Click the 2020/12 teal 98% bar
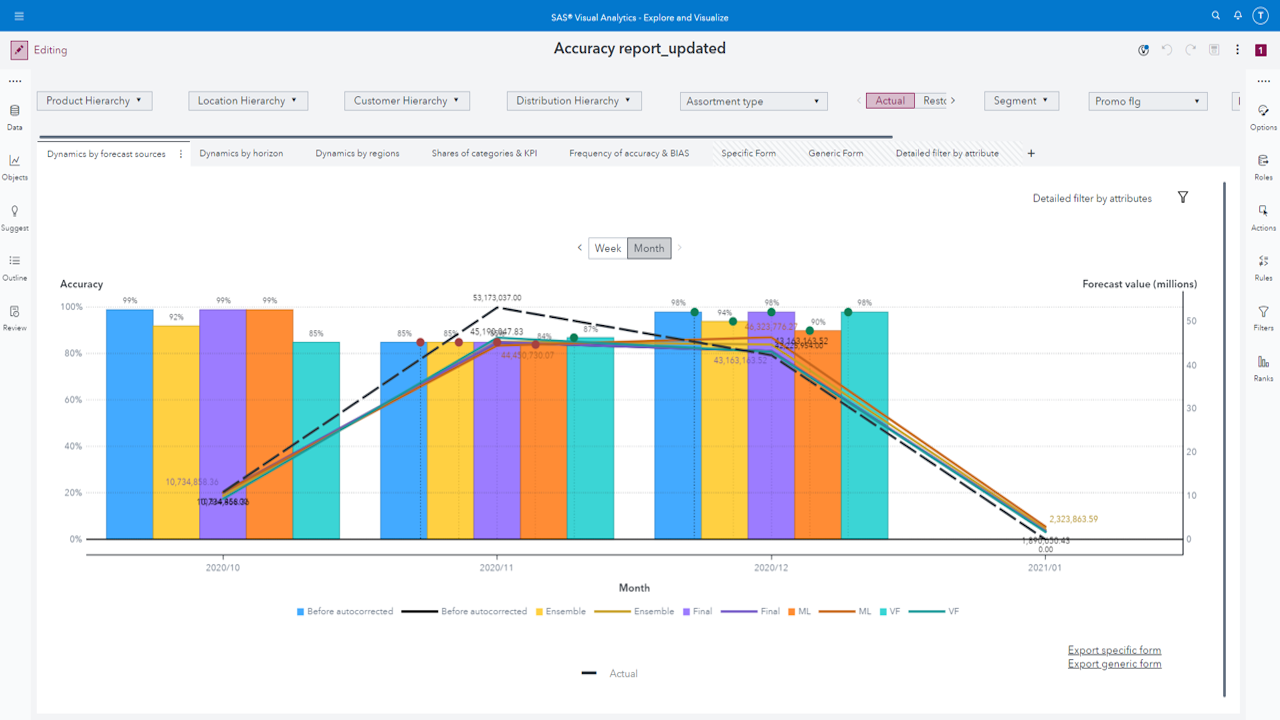Screen dimensions: 1280x720 [x=865, y=425]
